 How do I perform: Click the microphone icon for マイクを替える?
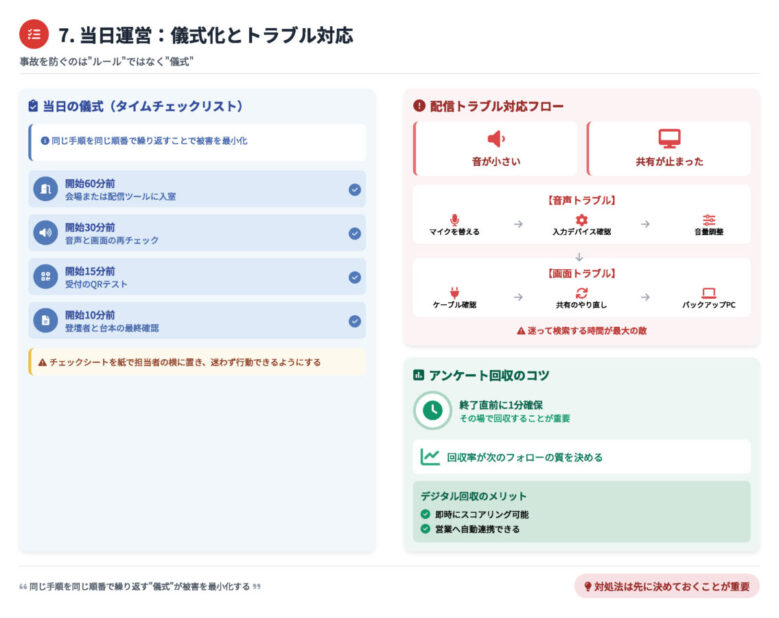pyautogui.click(x=454, y=220)
